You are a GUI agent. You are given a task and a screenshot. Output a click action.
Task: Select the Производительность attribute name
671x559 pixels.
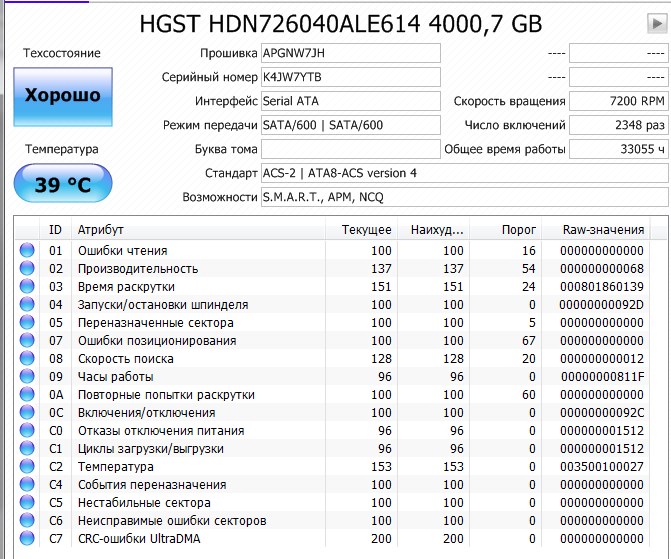138,269
